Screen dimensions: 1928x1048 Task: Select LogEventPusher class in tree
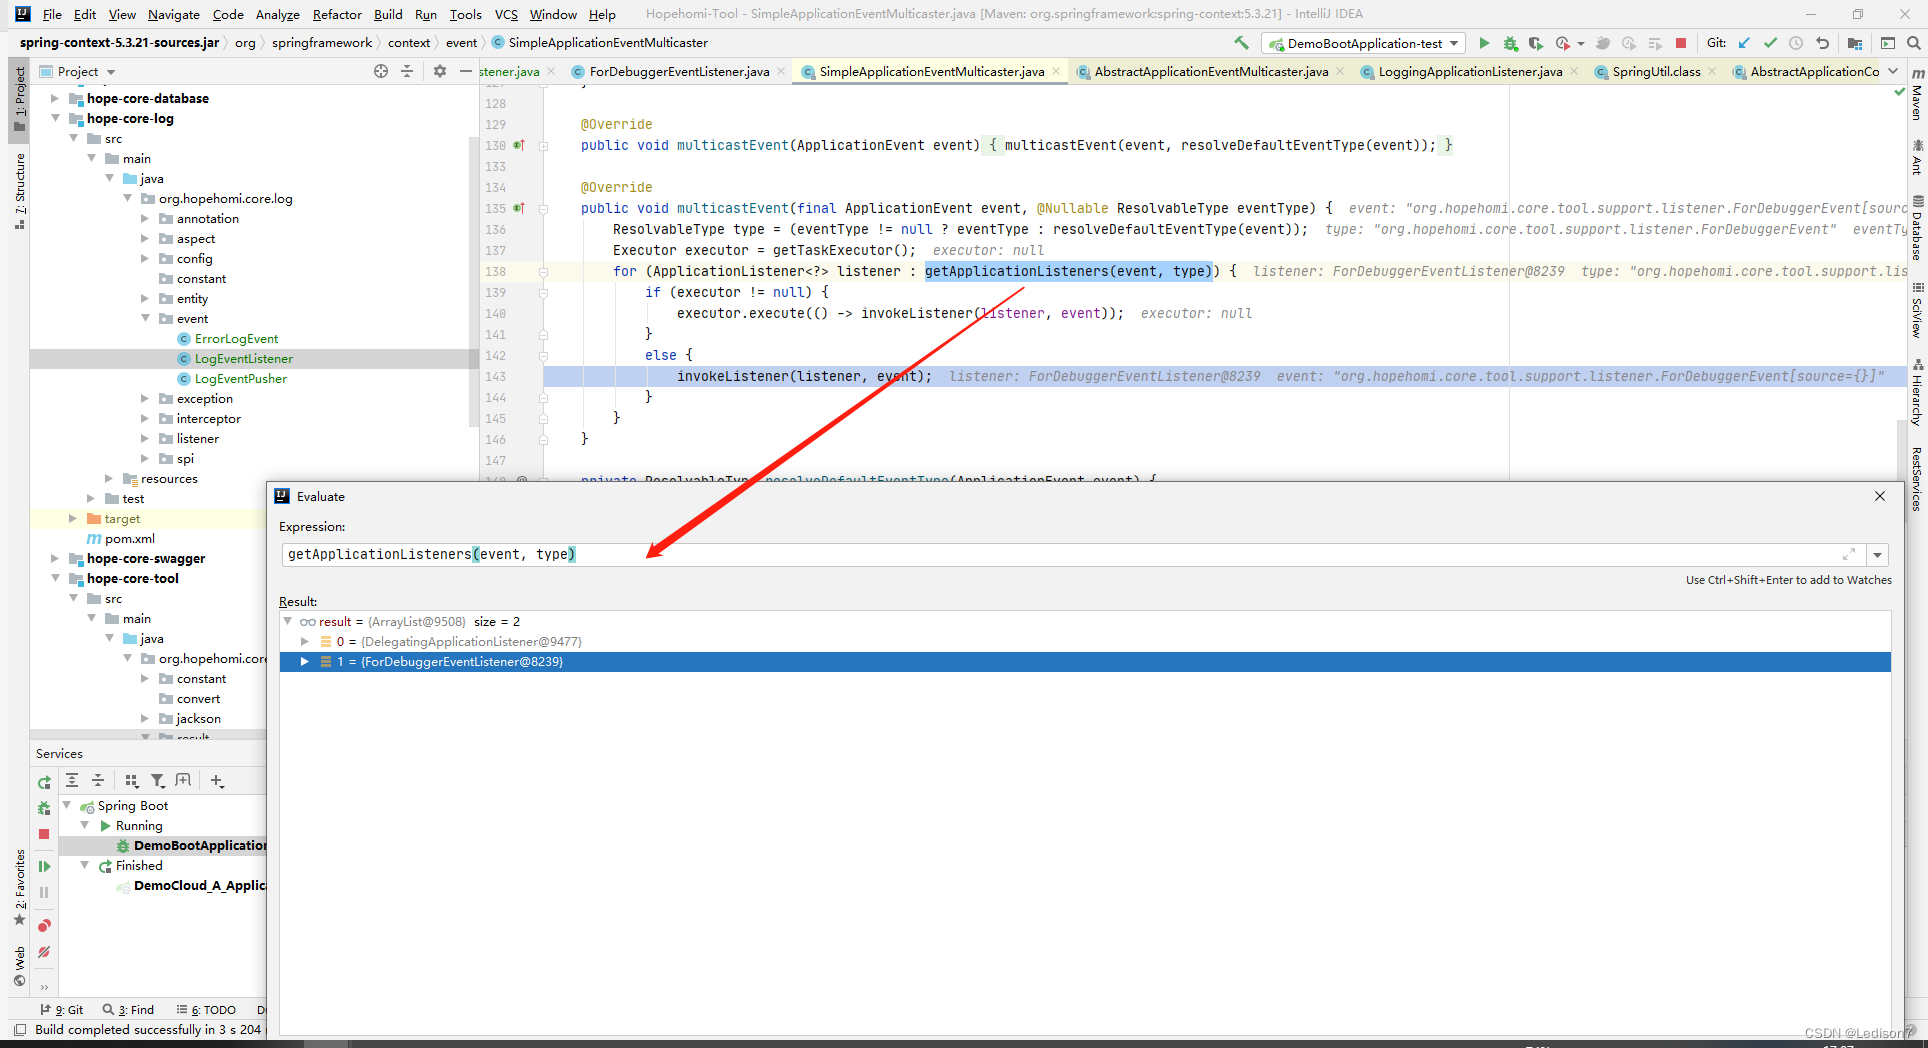click(240, 378)
